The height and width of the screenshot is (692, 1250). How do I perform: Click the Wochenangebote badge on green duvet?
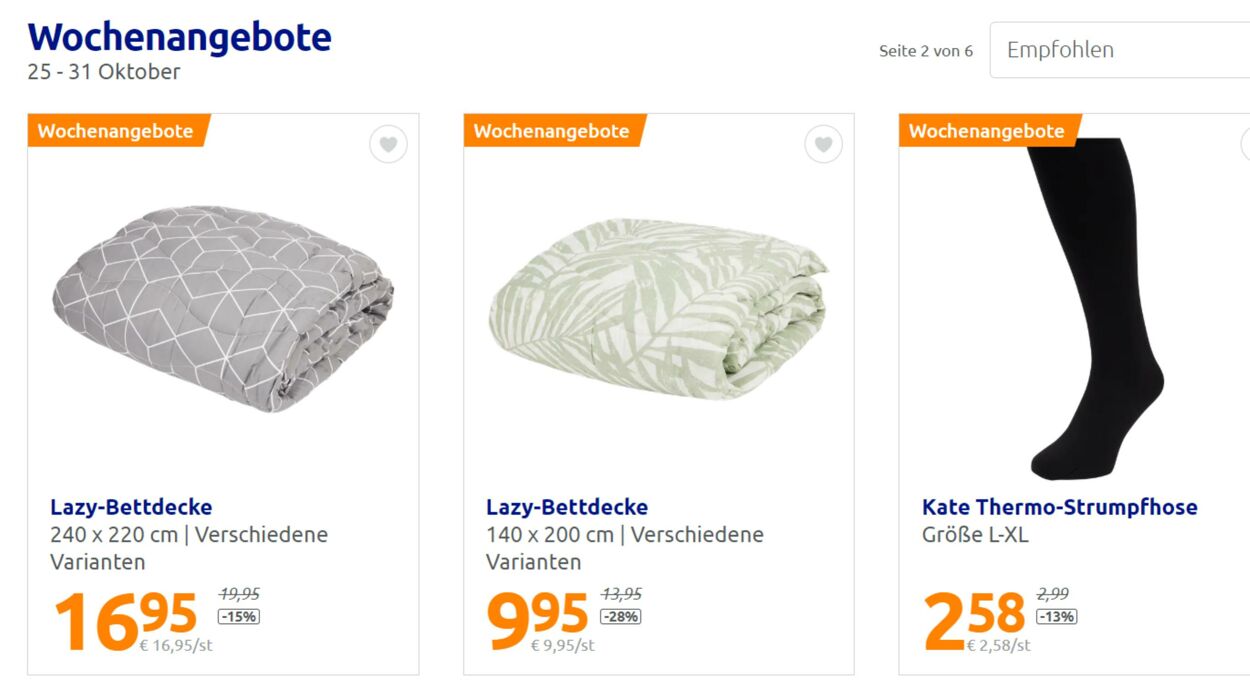[552, 131]
